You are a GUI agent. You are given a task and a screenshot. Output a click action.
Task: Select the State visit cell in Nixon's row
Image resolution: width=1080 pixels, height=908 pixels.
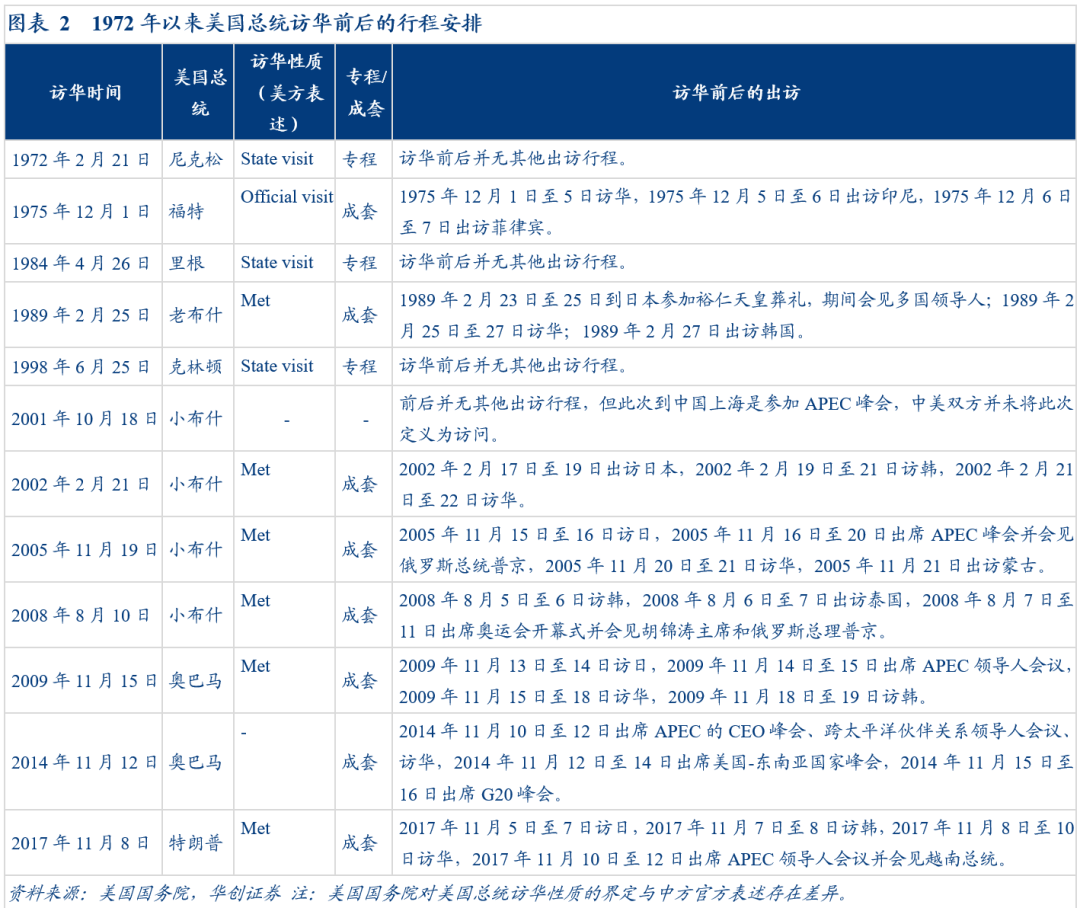pyautogui.click(x=277, y=158)
